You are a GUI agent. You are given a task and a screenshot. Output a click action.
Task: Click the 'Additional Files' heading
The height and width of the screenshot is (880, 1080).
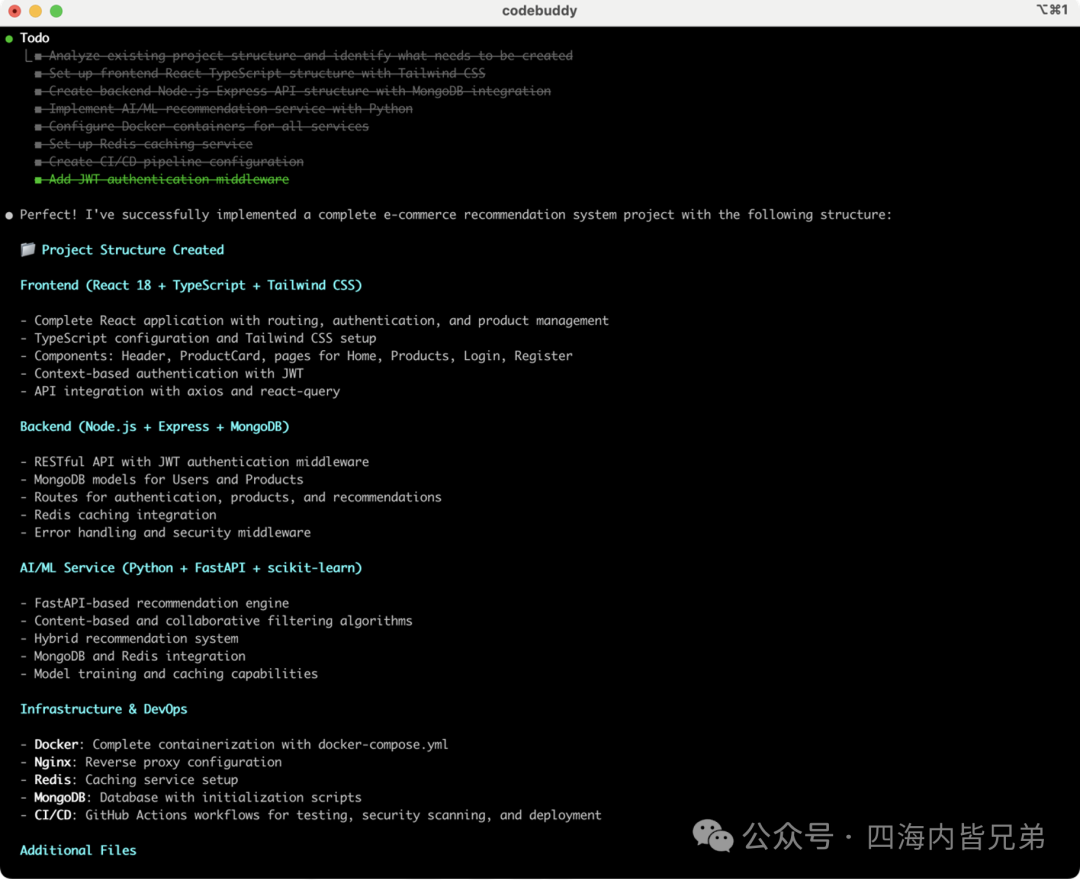click(78, 851)
